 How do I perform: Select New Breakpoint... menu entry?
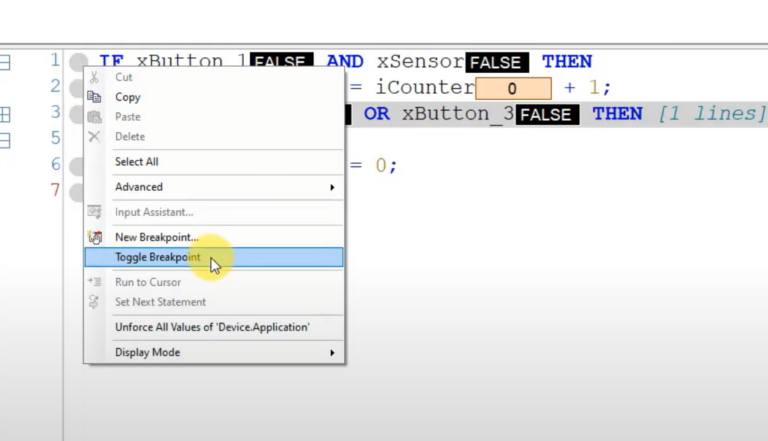click(157, 237)
